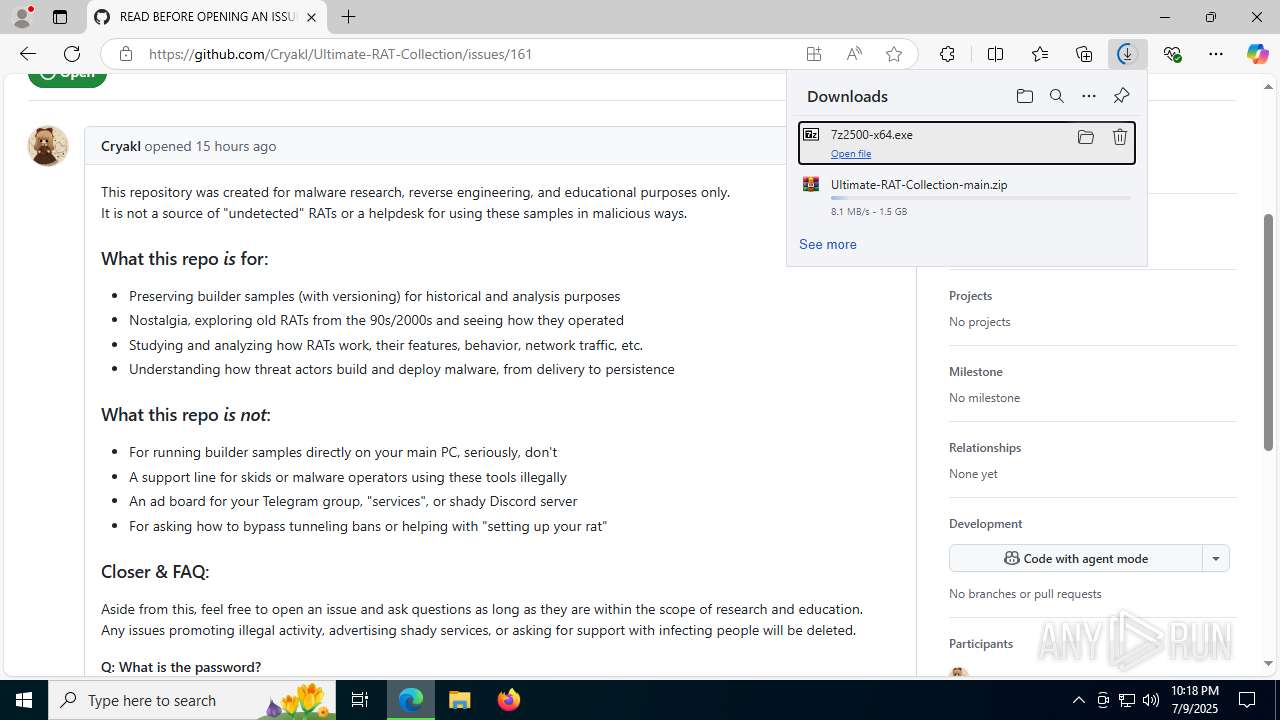
Task: Click 'Q: What is the password?' text
Action: tap(181, 667)
